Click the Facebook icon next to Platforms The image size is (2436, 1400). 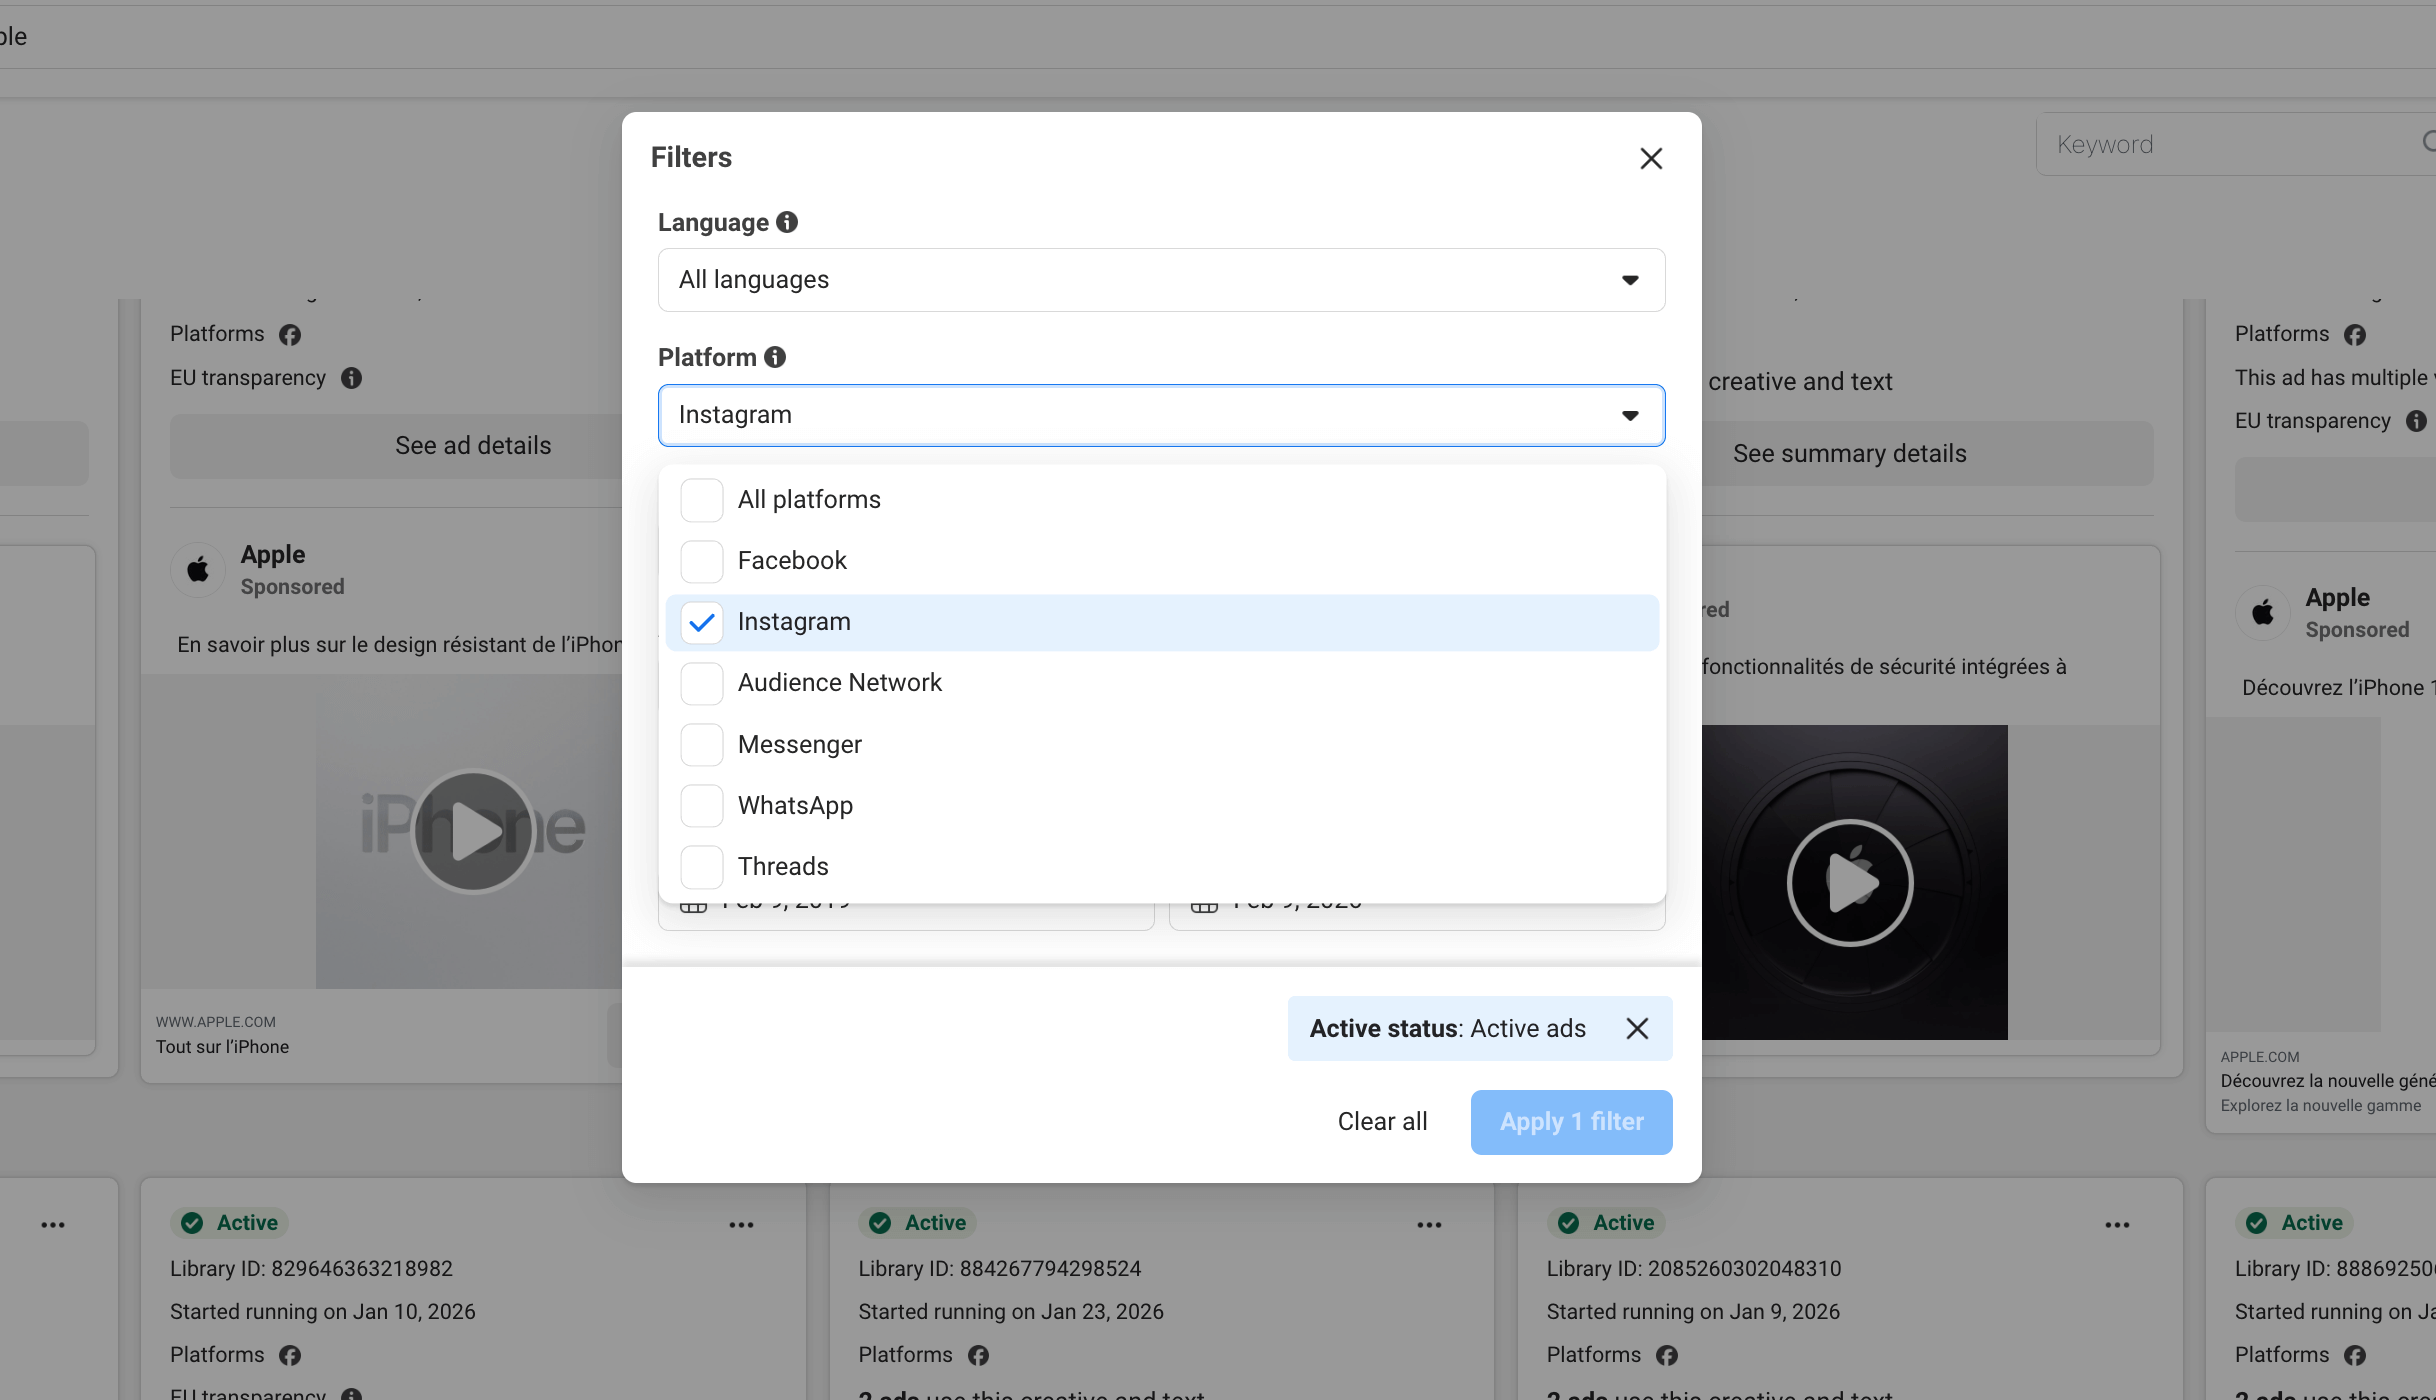[x=289, y=334]
